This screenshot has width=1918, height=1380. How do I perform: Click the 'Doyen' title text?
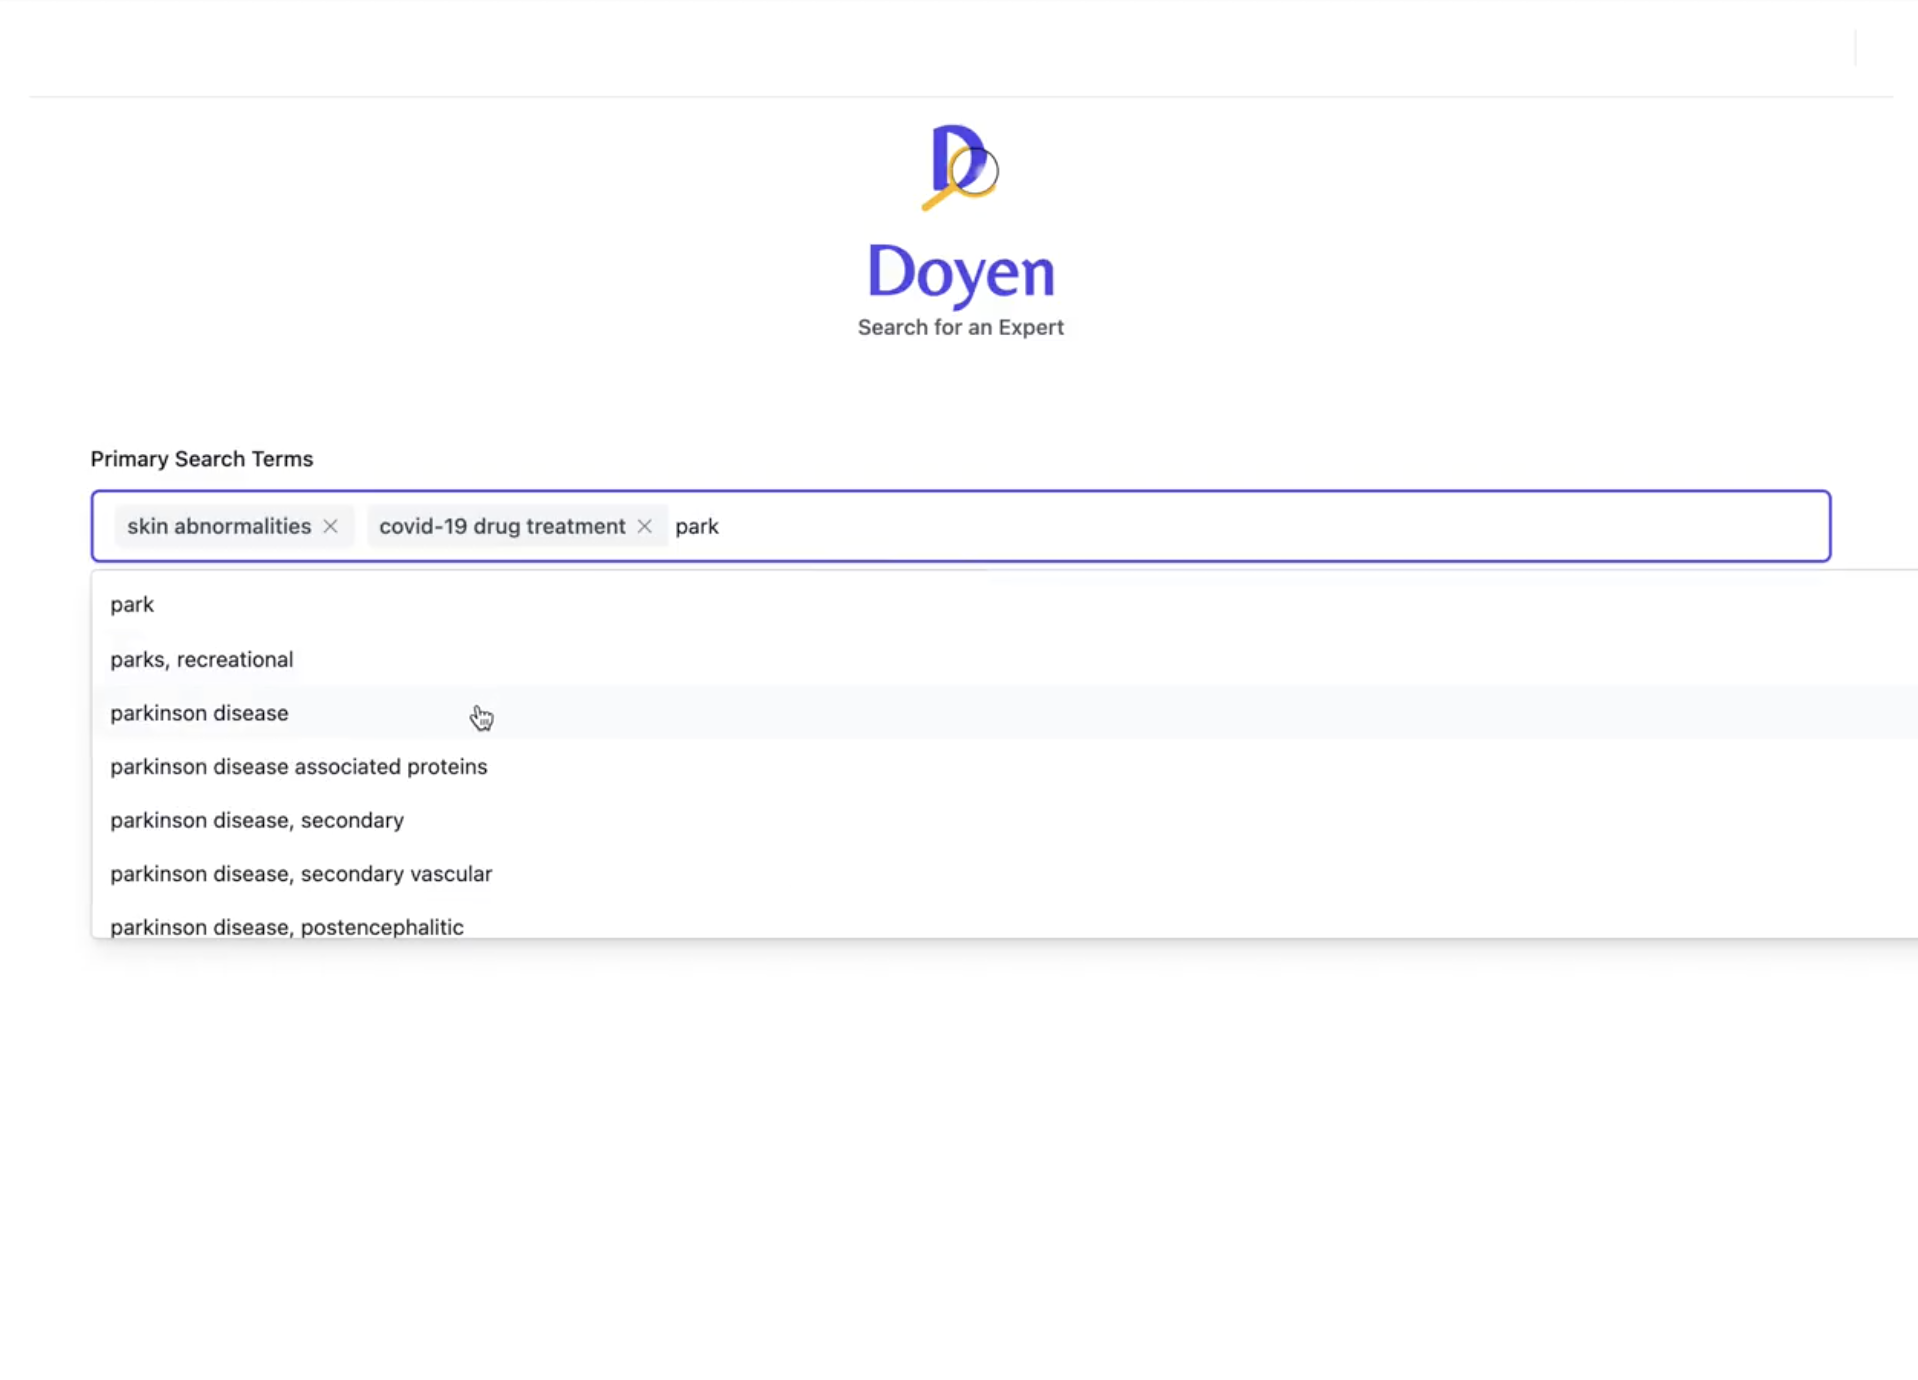tap(961, 272)
